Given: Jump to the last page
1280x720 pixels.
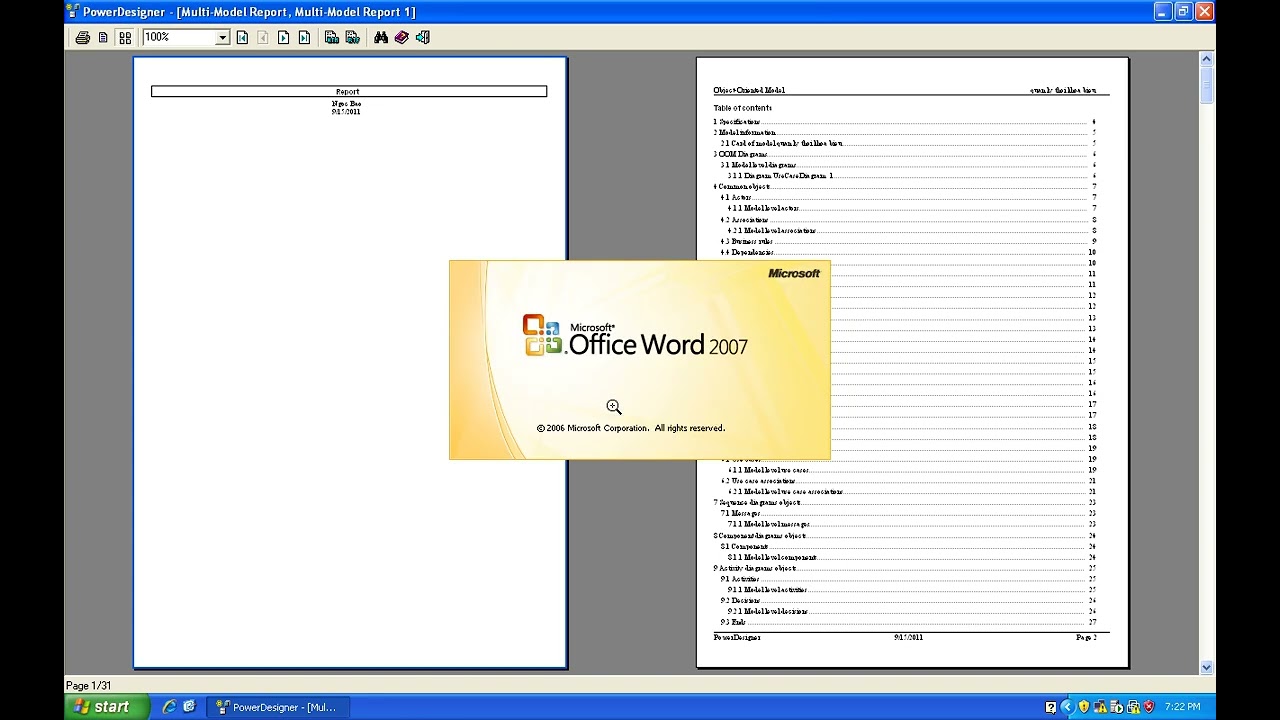Looking at the screenshot, I should pyautogui.click(x=305, y=38).
